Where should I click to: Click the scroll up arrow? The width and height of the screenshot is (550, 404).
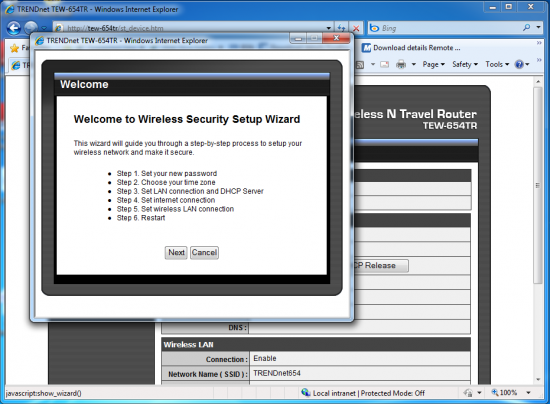pyautogui.click(x=538, y=81)
